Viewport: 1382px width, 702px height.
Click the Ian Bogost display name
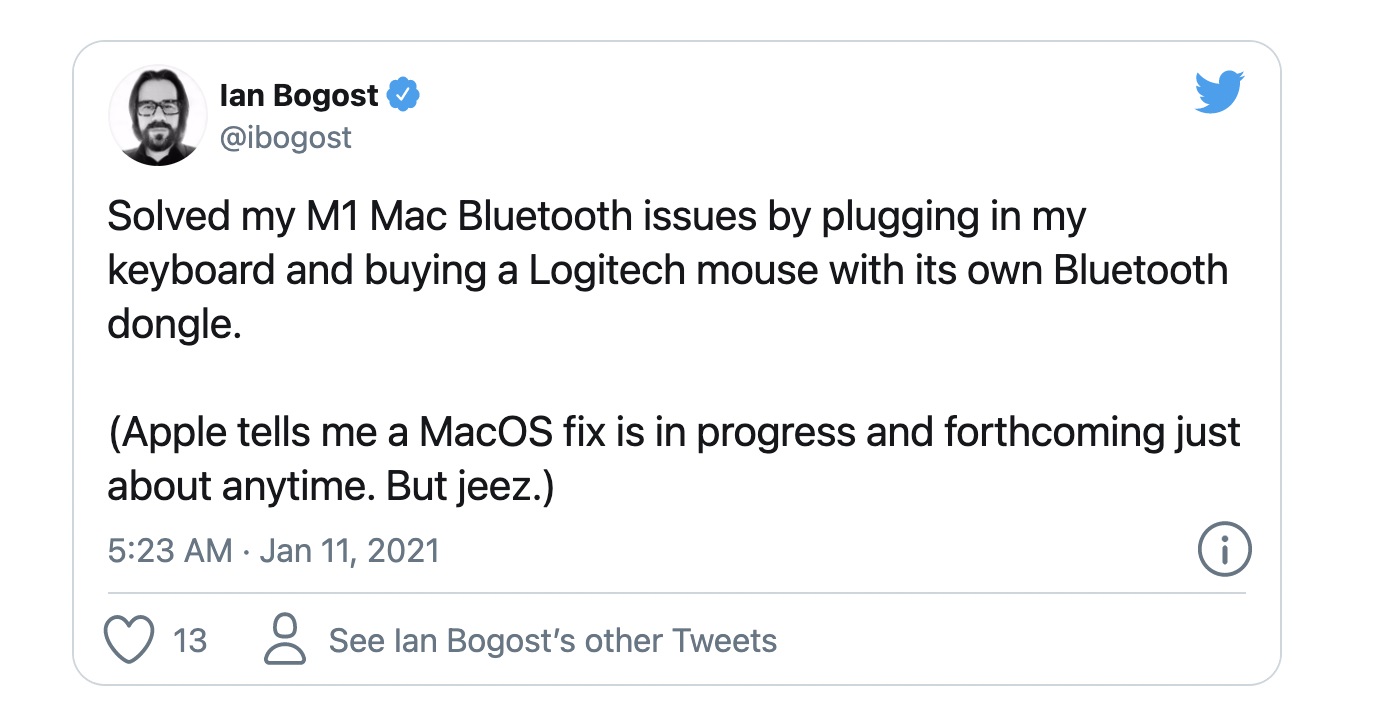tap(299, 96)
